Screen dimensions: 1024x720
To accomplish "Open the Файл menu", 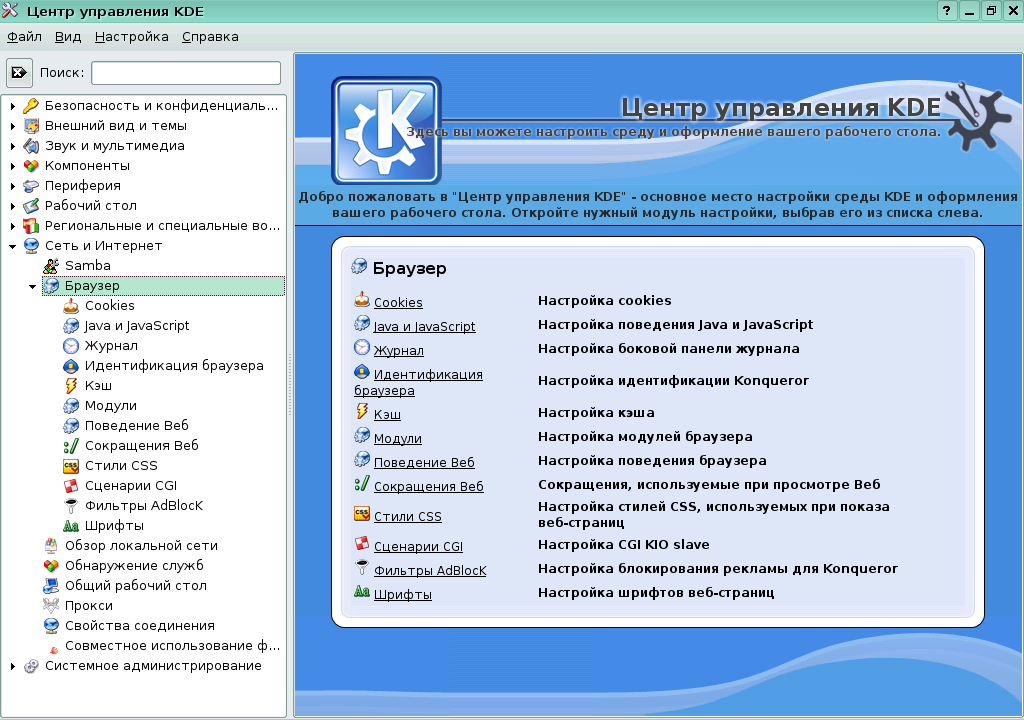I will (x=22, y=36).
